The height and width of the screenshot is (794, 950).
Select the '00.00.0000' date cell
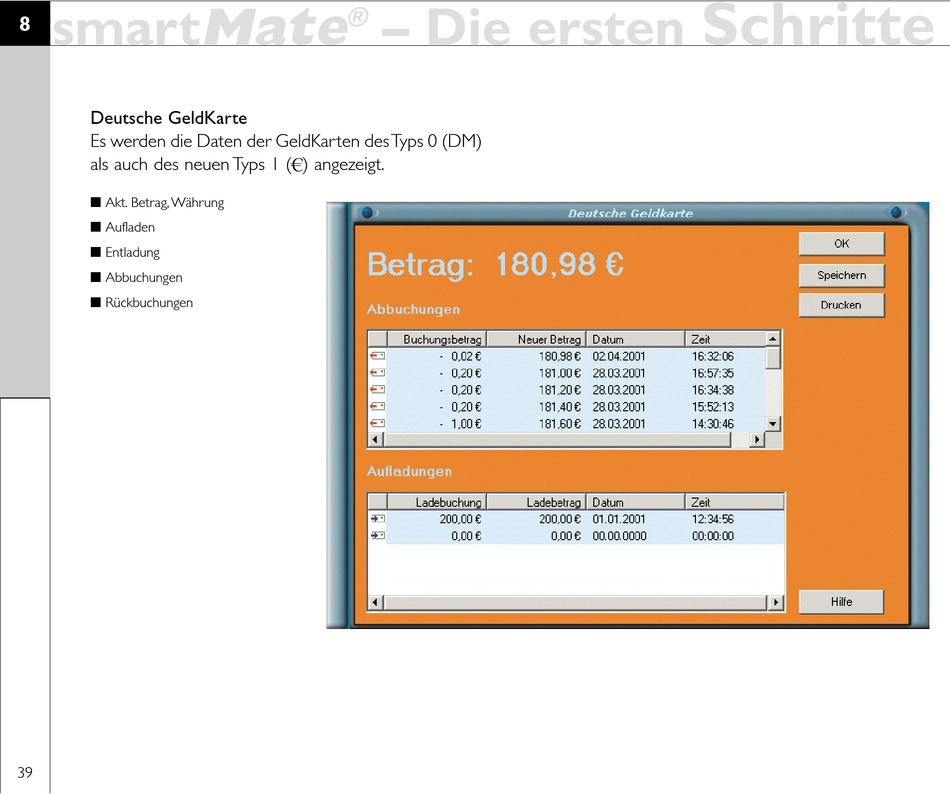click(x=619, y=536)
